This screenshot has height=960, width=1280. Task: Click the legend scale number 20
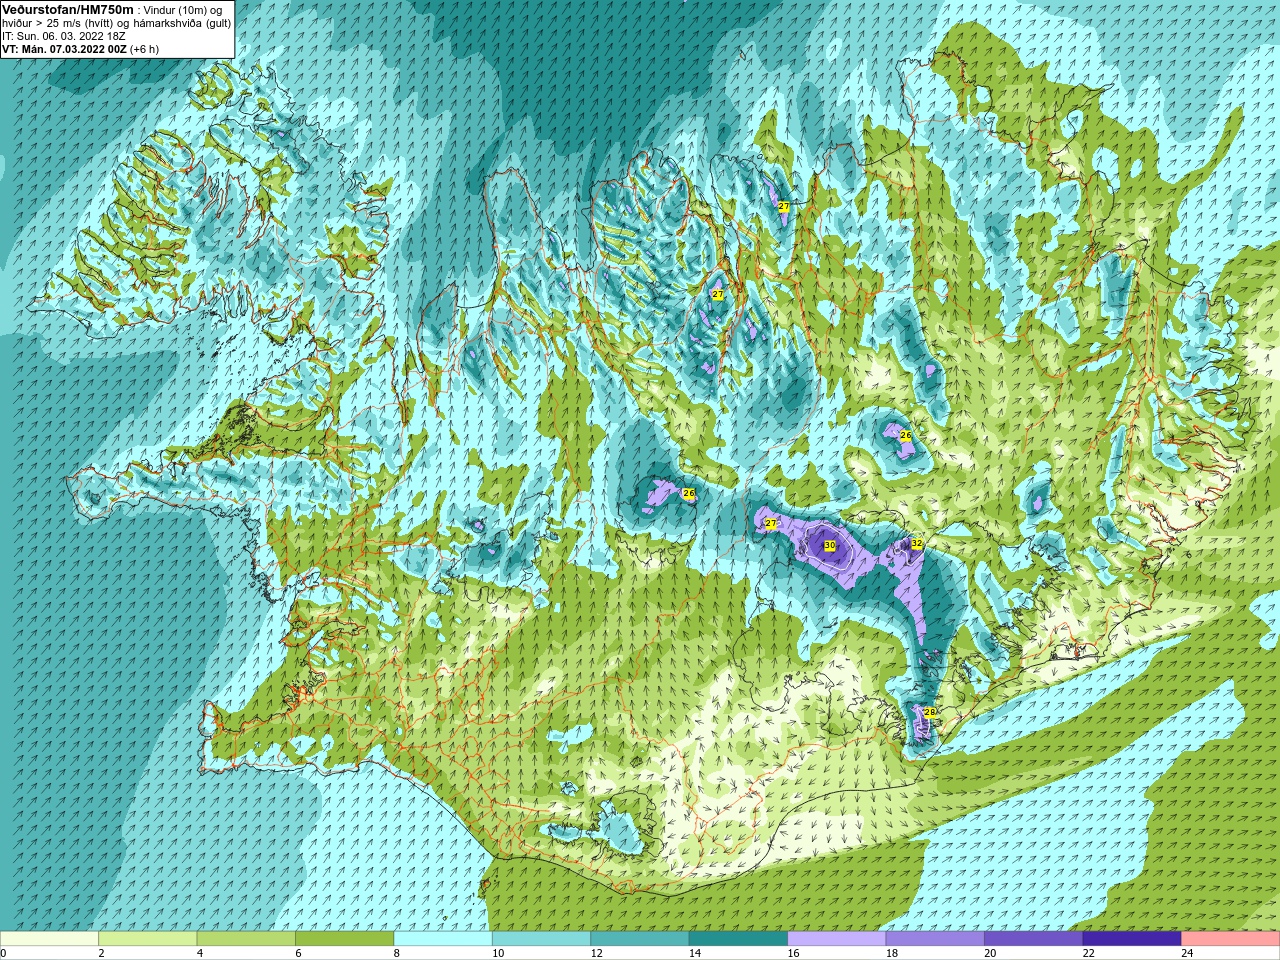point(991,953)
